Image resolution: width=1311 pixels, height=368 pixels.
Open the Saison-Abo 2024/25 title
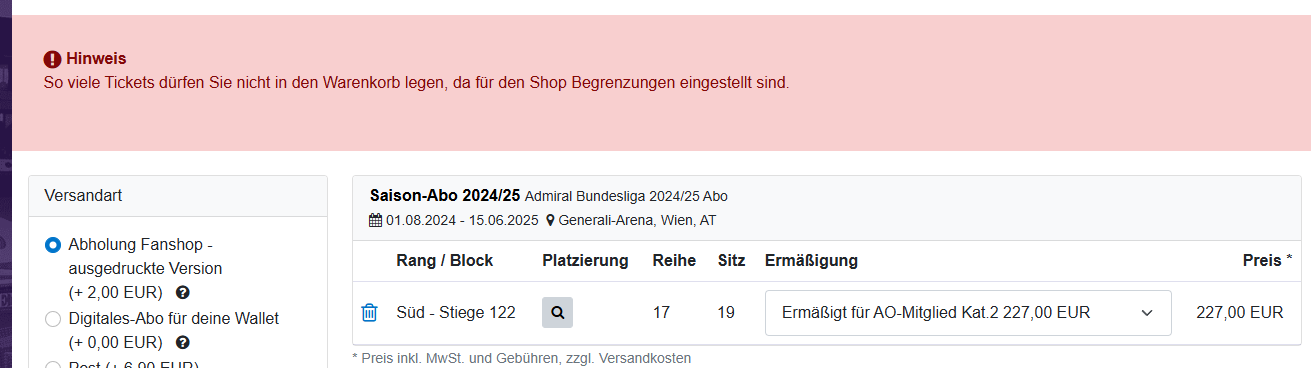tap(445, 195)
